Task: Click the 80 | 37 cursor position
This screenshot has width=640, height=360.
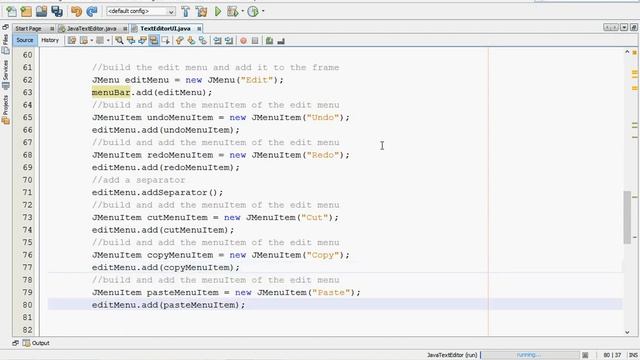Action: (612, 355)
